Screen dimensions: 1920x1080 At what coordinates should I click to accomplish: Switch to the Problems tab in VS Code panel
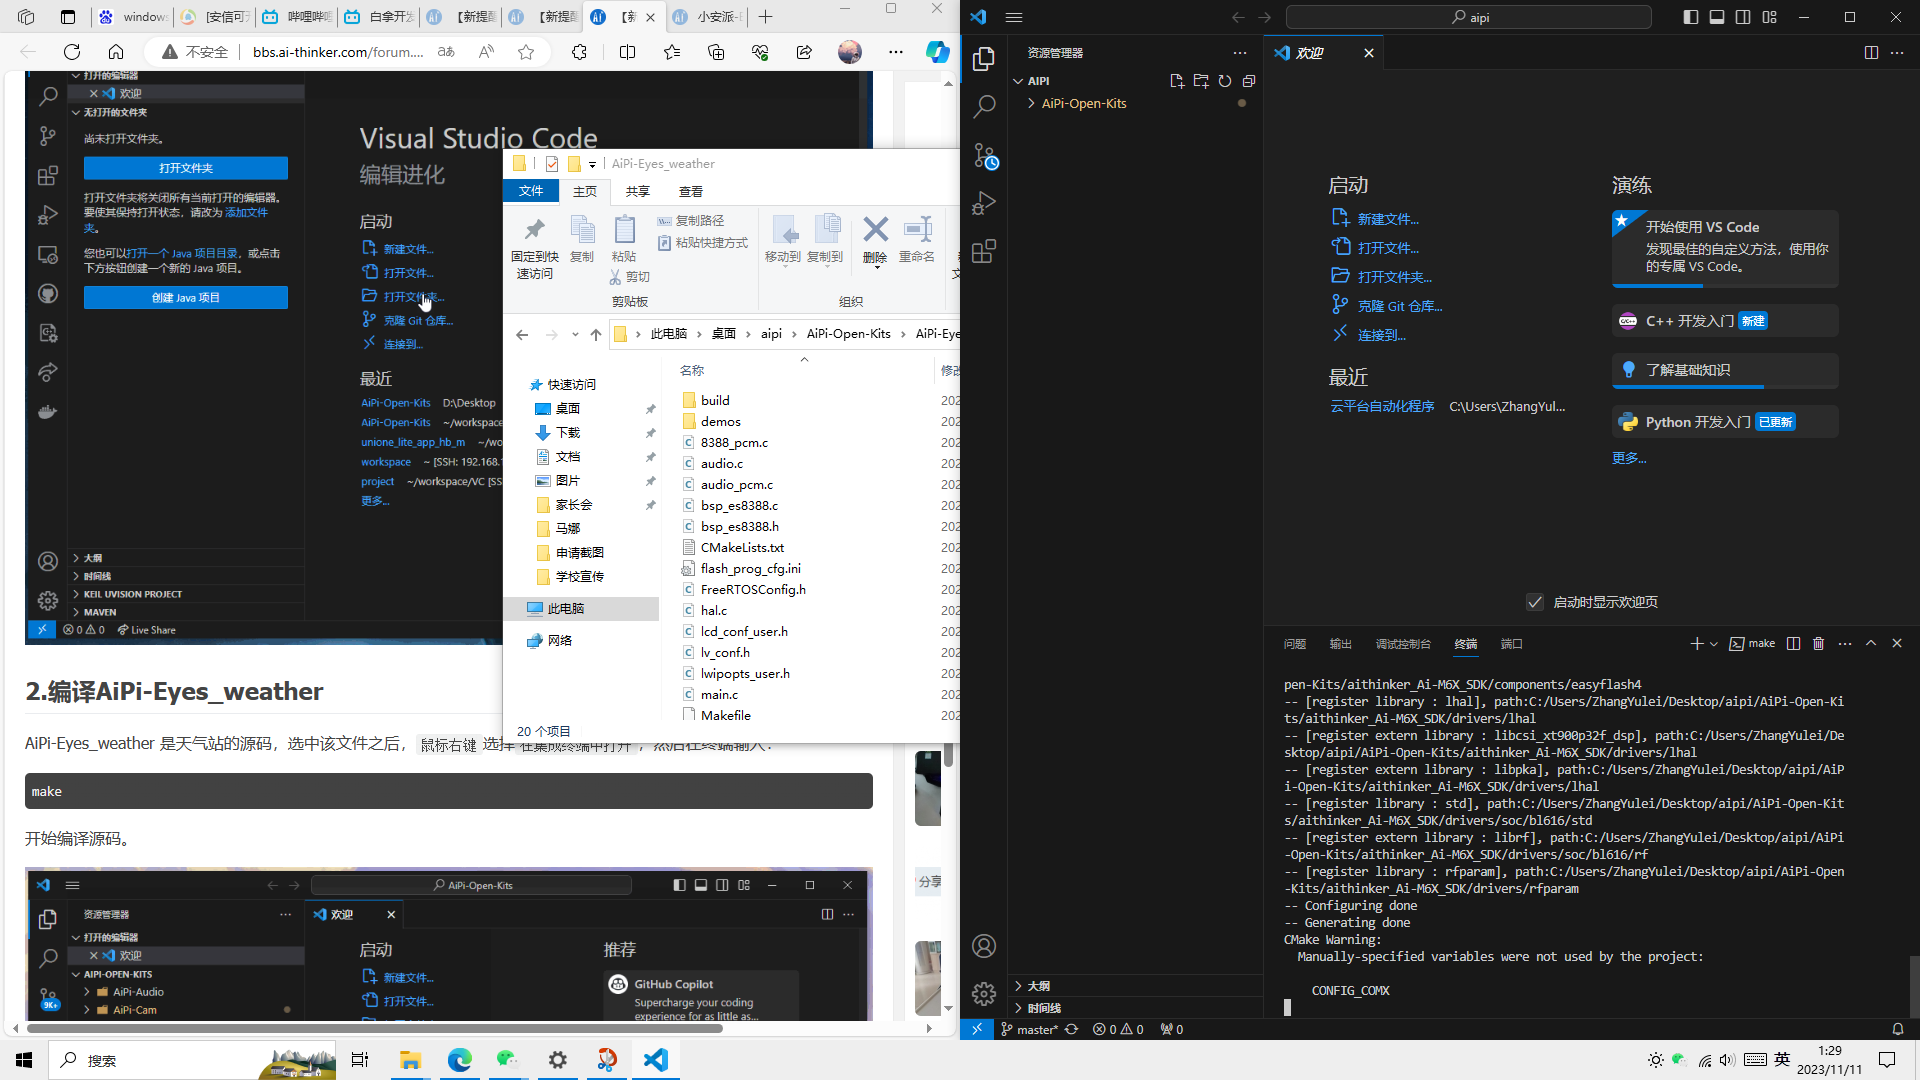pos(1295,644)
